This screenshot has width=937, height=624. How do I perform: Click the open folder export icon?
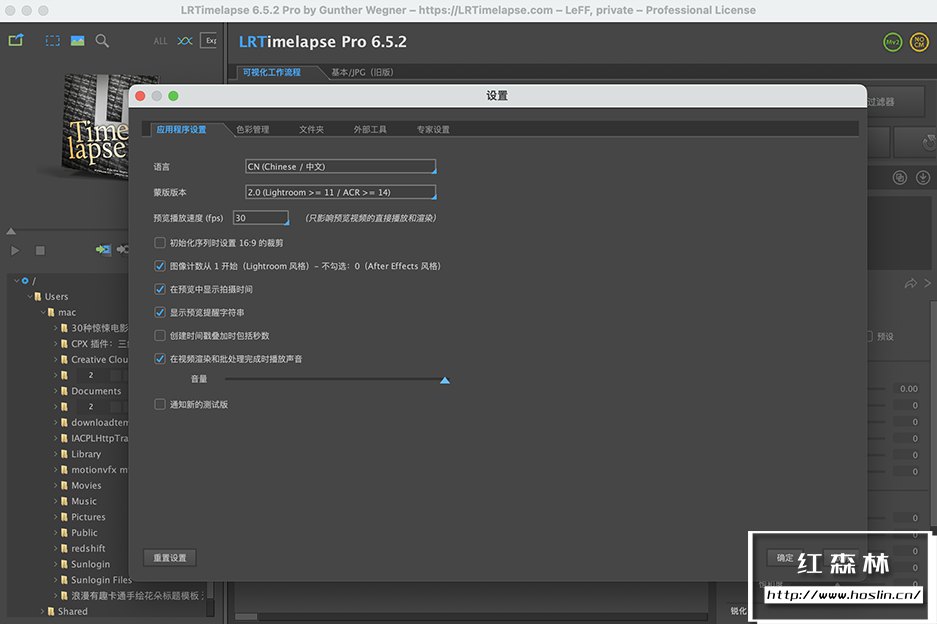pyautogui.click(x=16, y=40)
